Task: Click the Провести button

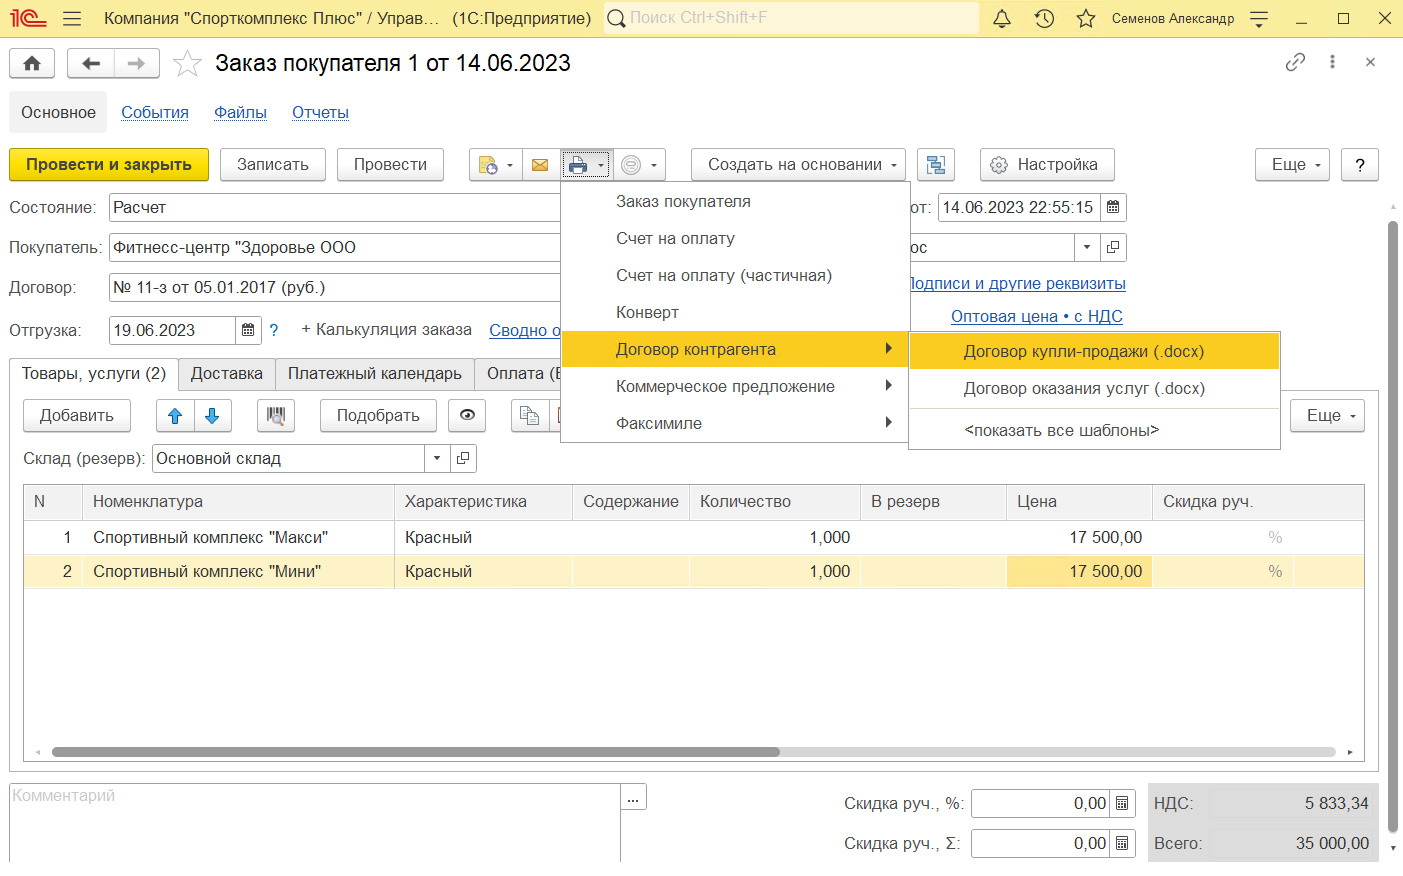Action: 390,165
